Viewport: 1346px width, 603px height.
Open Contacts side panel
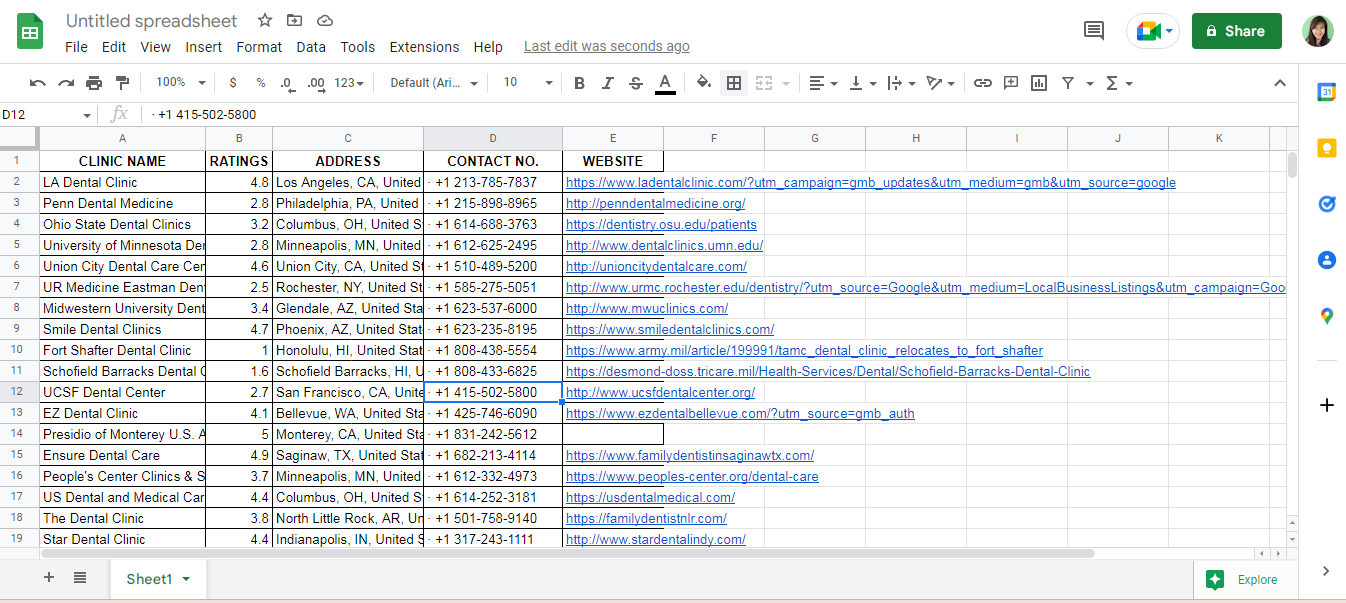(x=1326, y=260)
